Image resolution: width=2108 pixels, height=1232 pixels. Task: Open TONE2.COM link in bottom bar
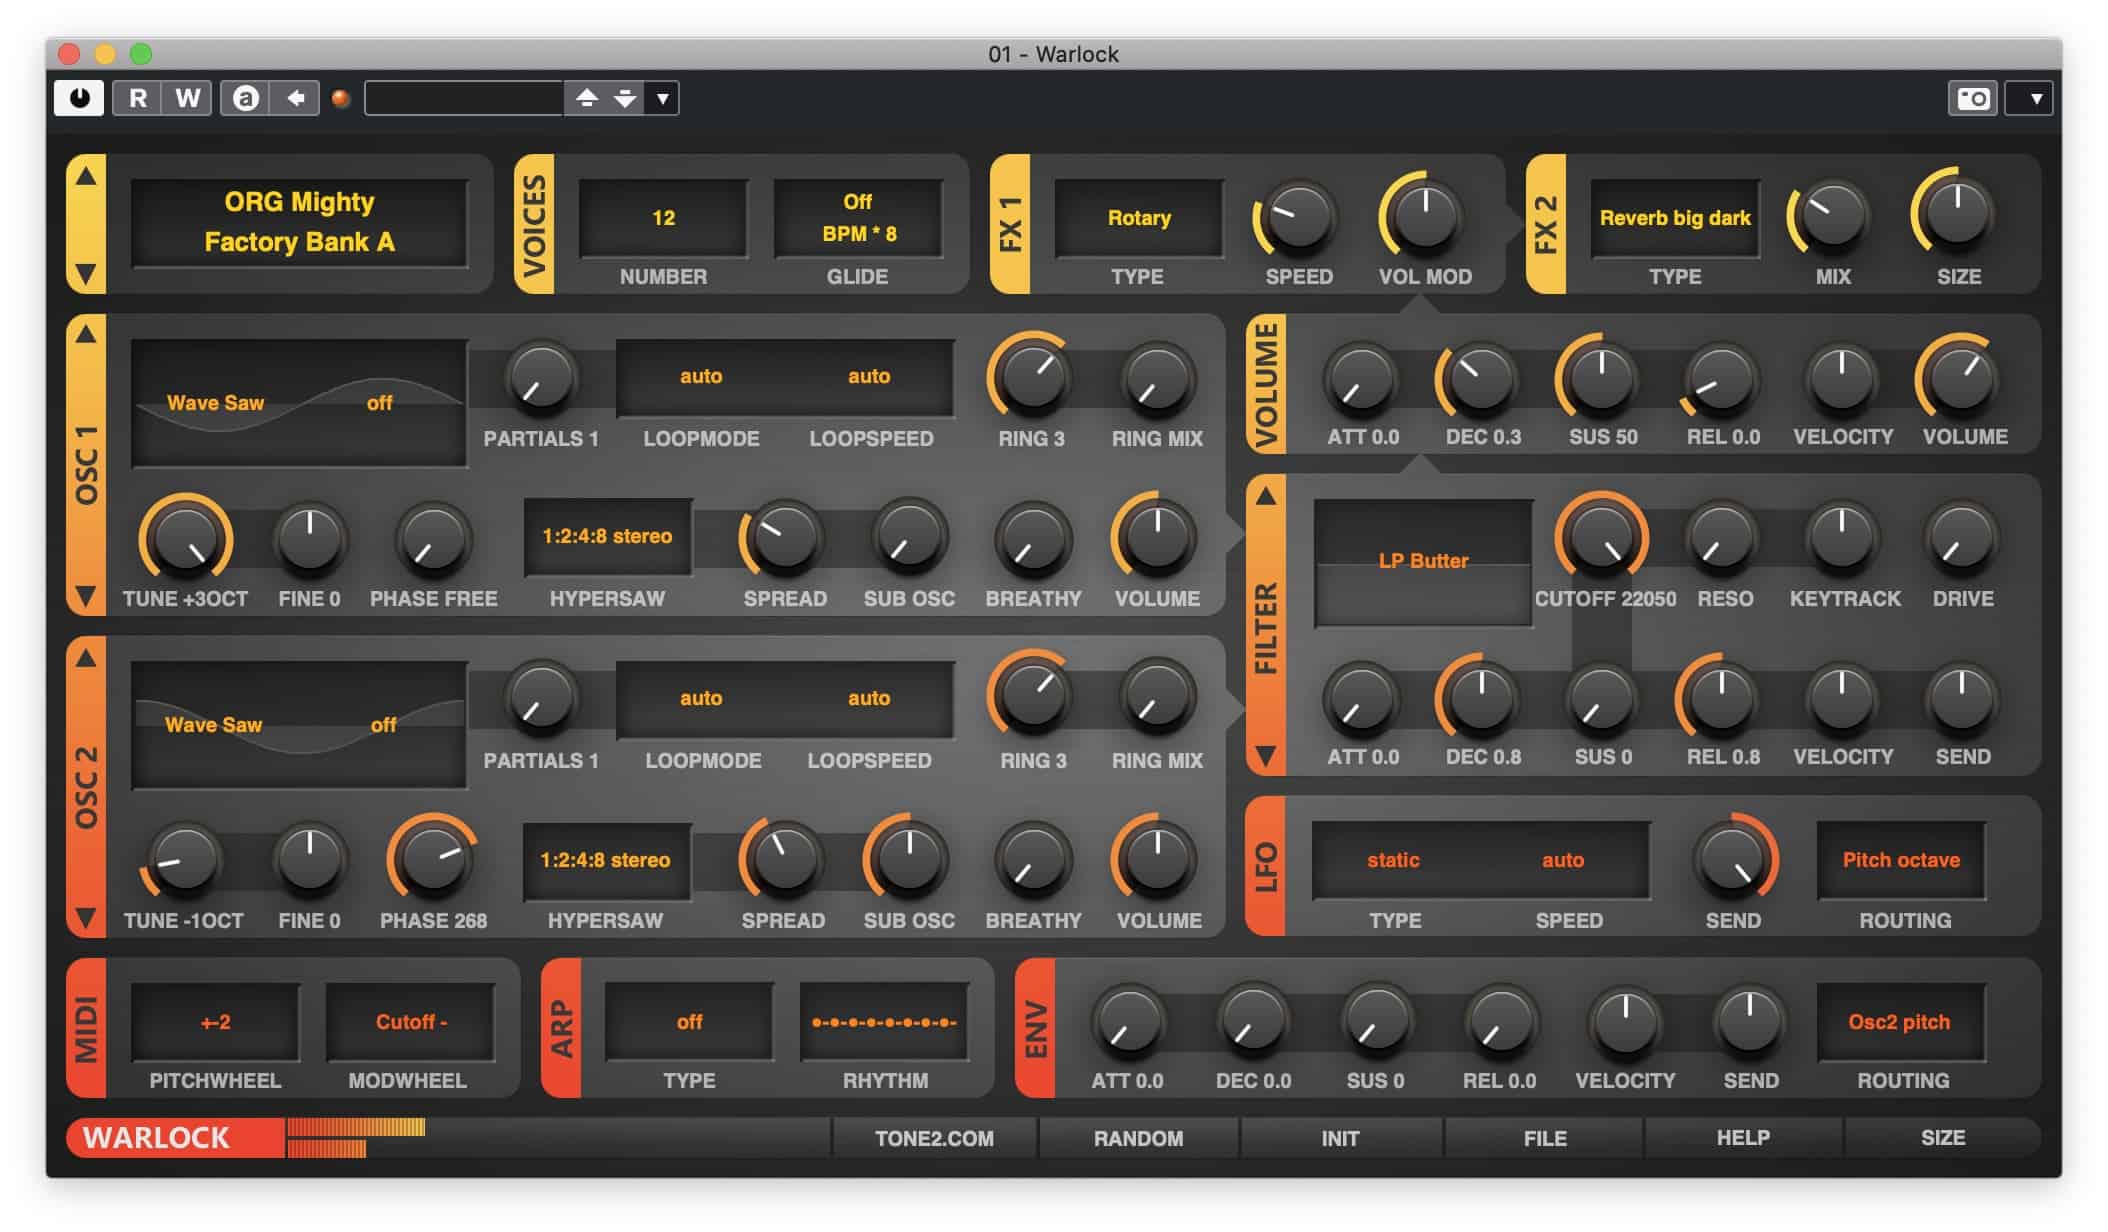click(934, 1139)
